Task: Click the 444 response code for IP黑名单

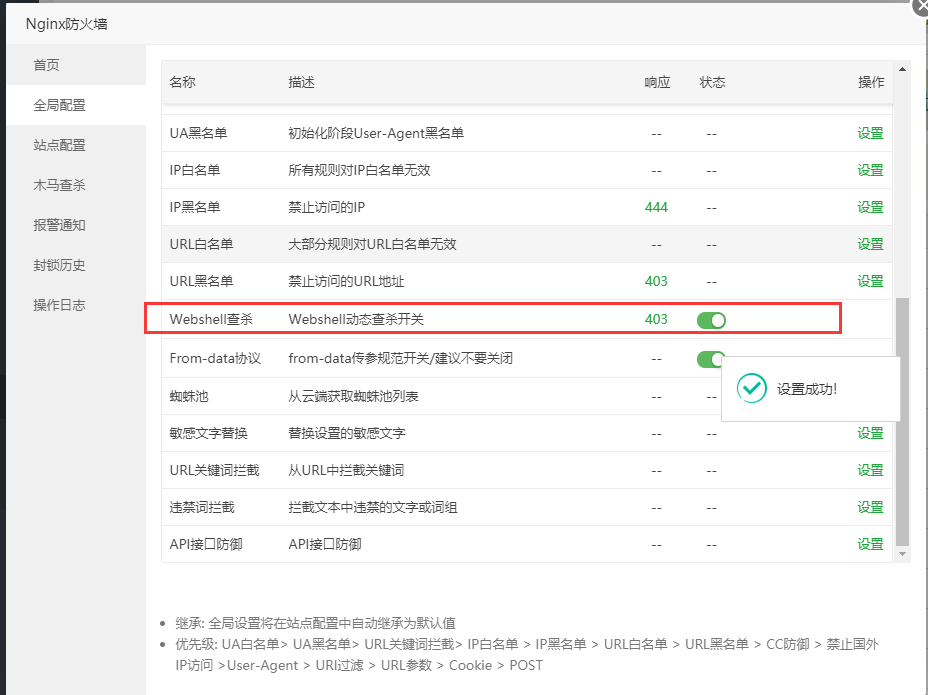Action: [x=656, y=207]
